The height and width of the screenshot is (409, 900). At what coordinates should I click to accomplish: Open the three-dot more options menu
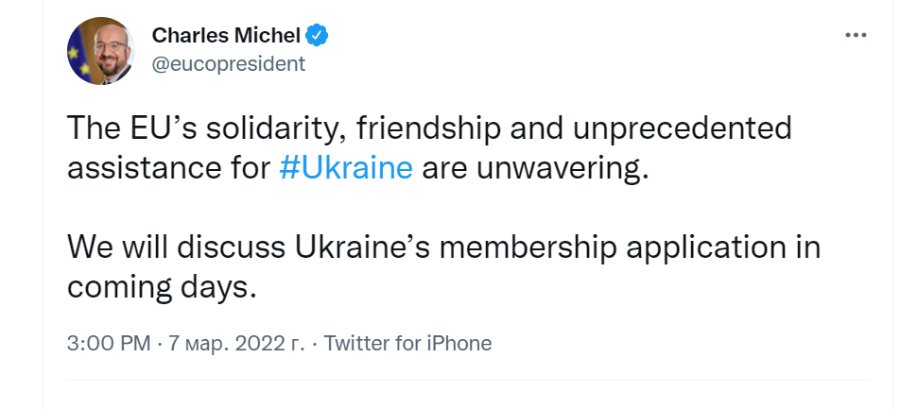855,35
